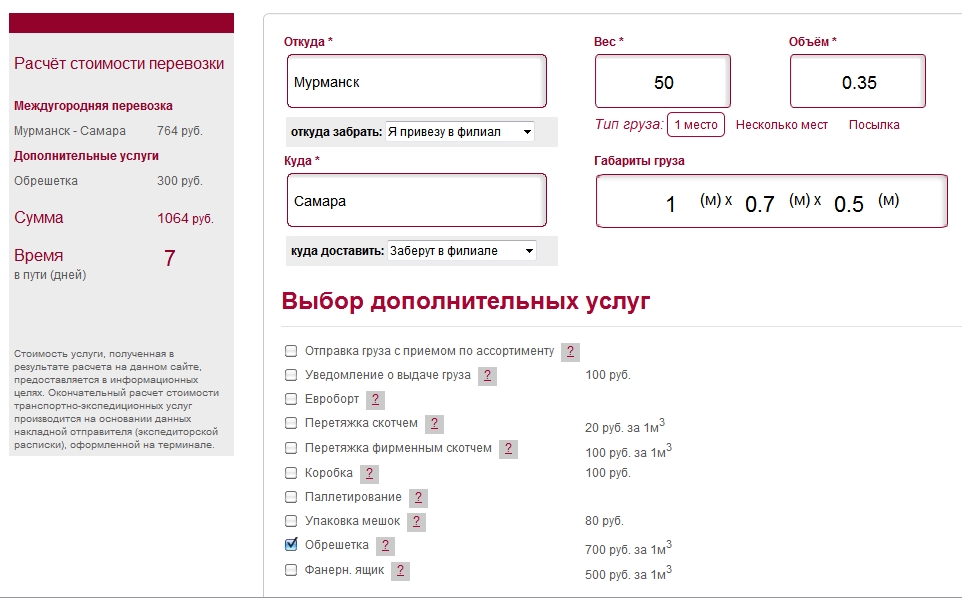Choose the 'Посылка' cargo type link
Image resolution: width=962 pixels, height=598 pixels.
click(874, 125)
